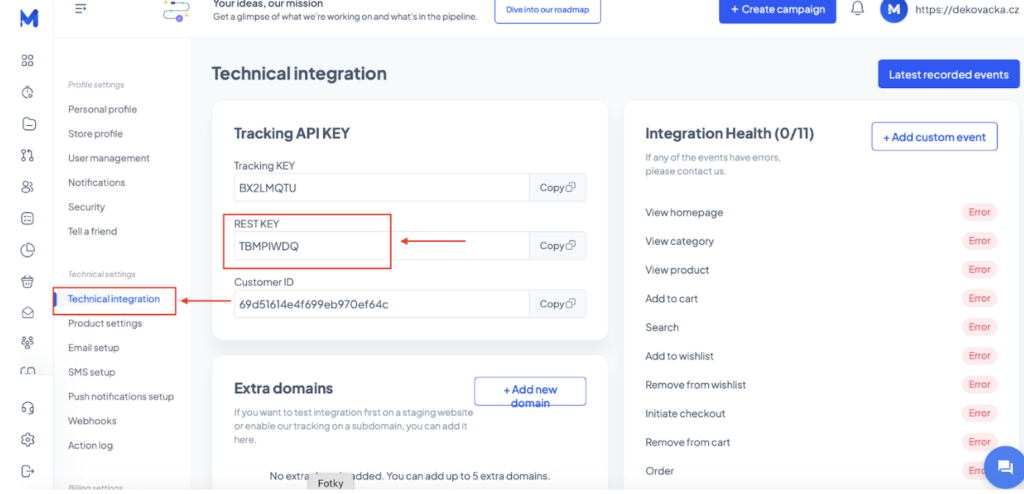
Task: Collapse the sidebar menu toggle icon
Action: (x=81, y=9)
